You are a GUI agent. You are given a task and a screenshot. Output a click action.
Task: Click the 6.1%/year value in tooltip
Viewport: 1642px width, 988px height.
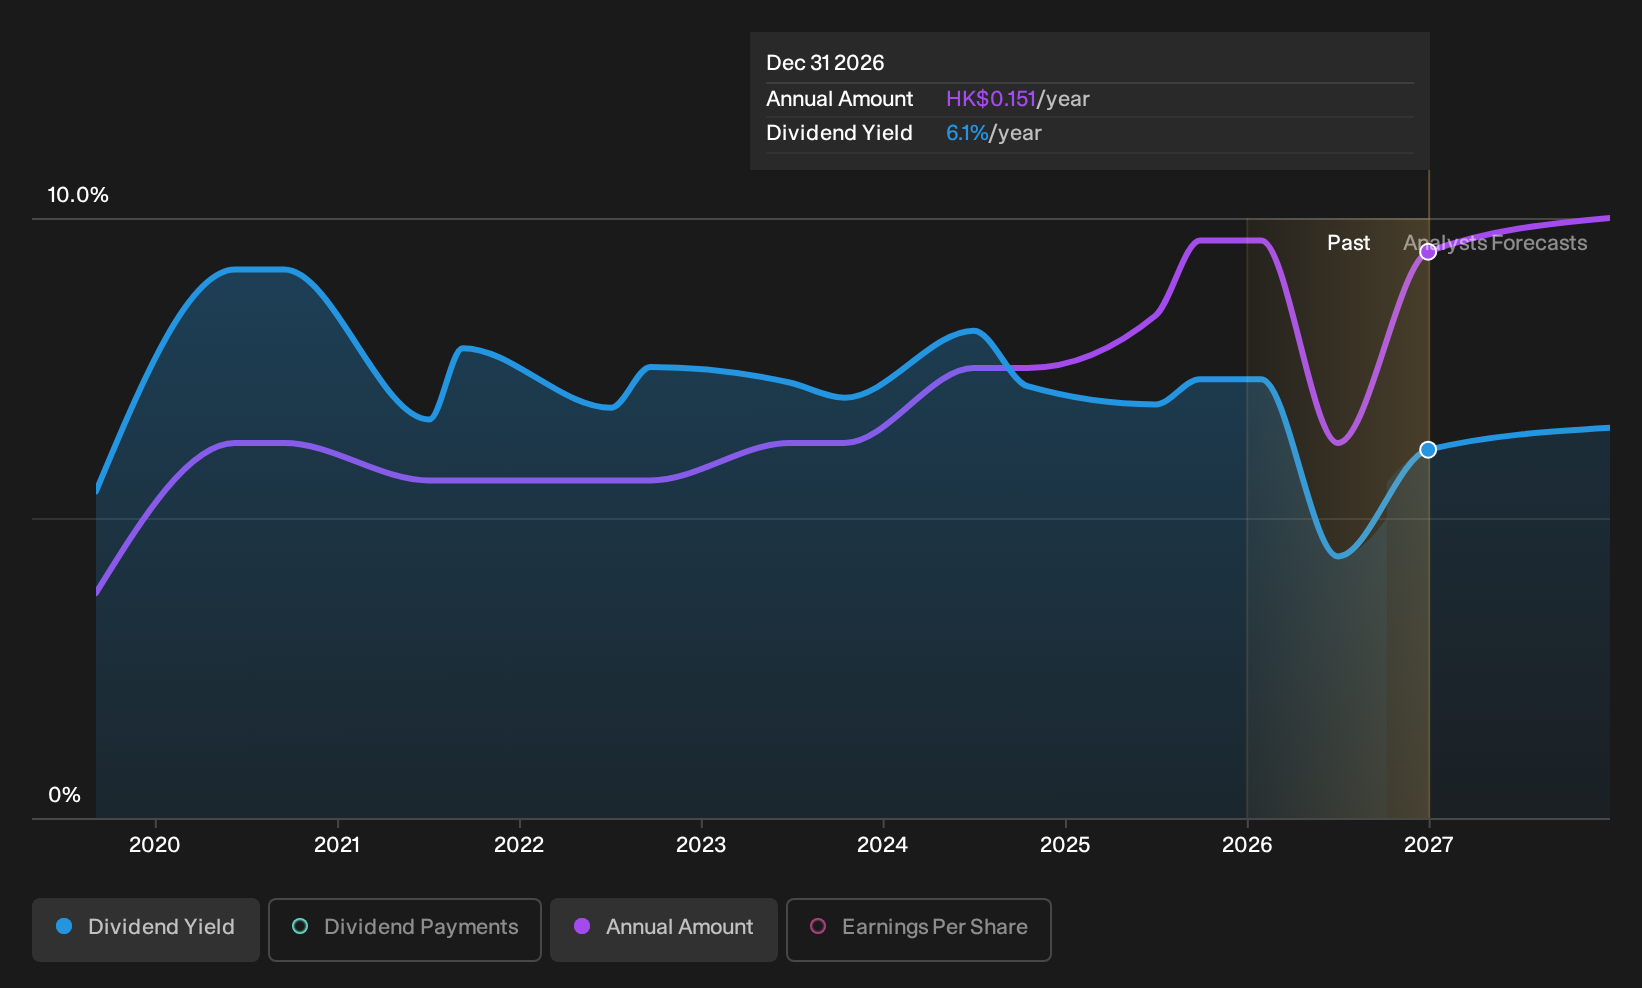pyautogui.click(x=994, y=133)
